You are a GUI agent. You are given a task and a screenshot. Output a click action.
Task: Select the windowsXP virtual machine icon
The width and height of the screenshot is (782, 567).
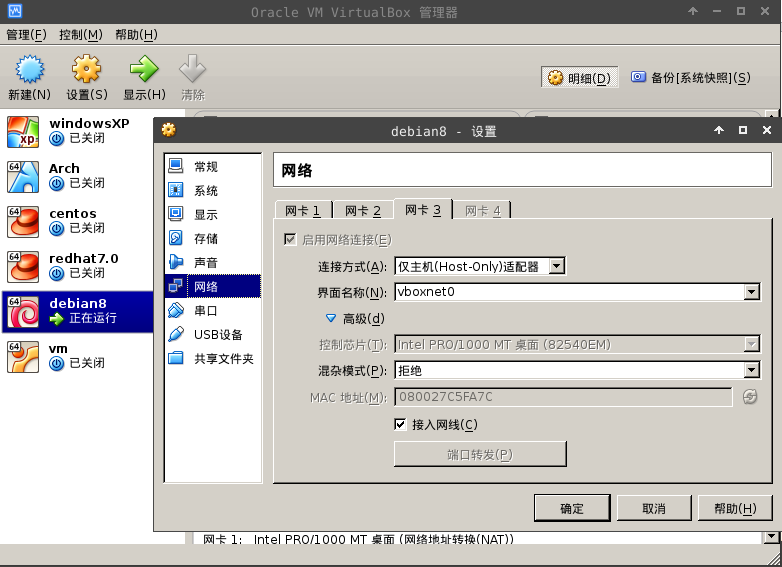(23, 132)
